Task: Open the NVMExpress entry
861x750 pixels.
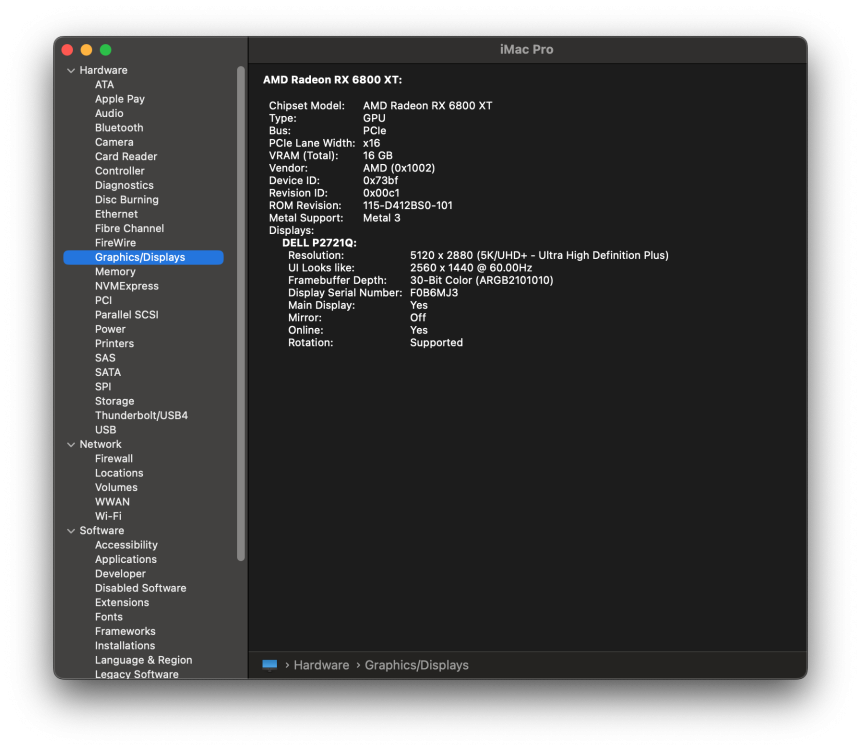Action: pos(127,286)
